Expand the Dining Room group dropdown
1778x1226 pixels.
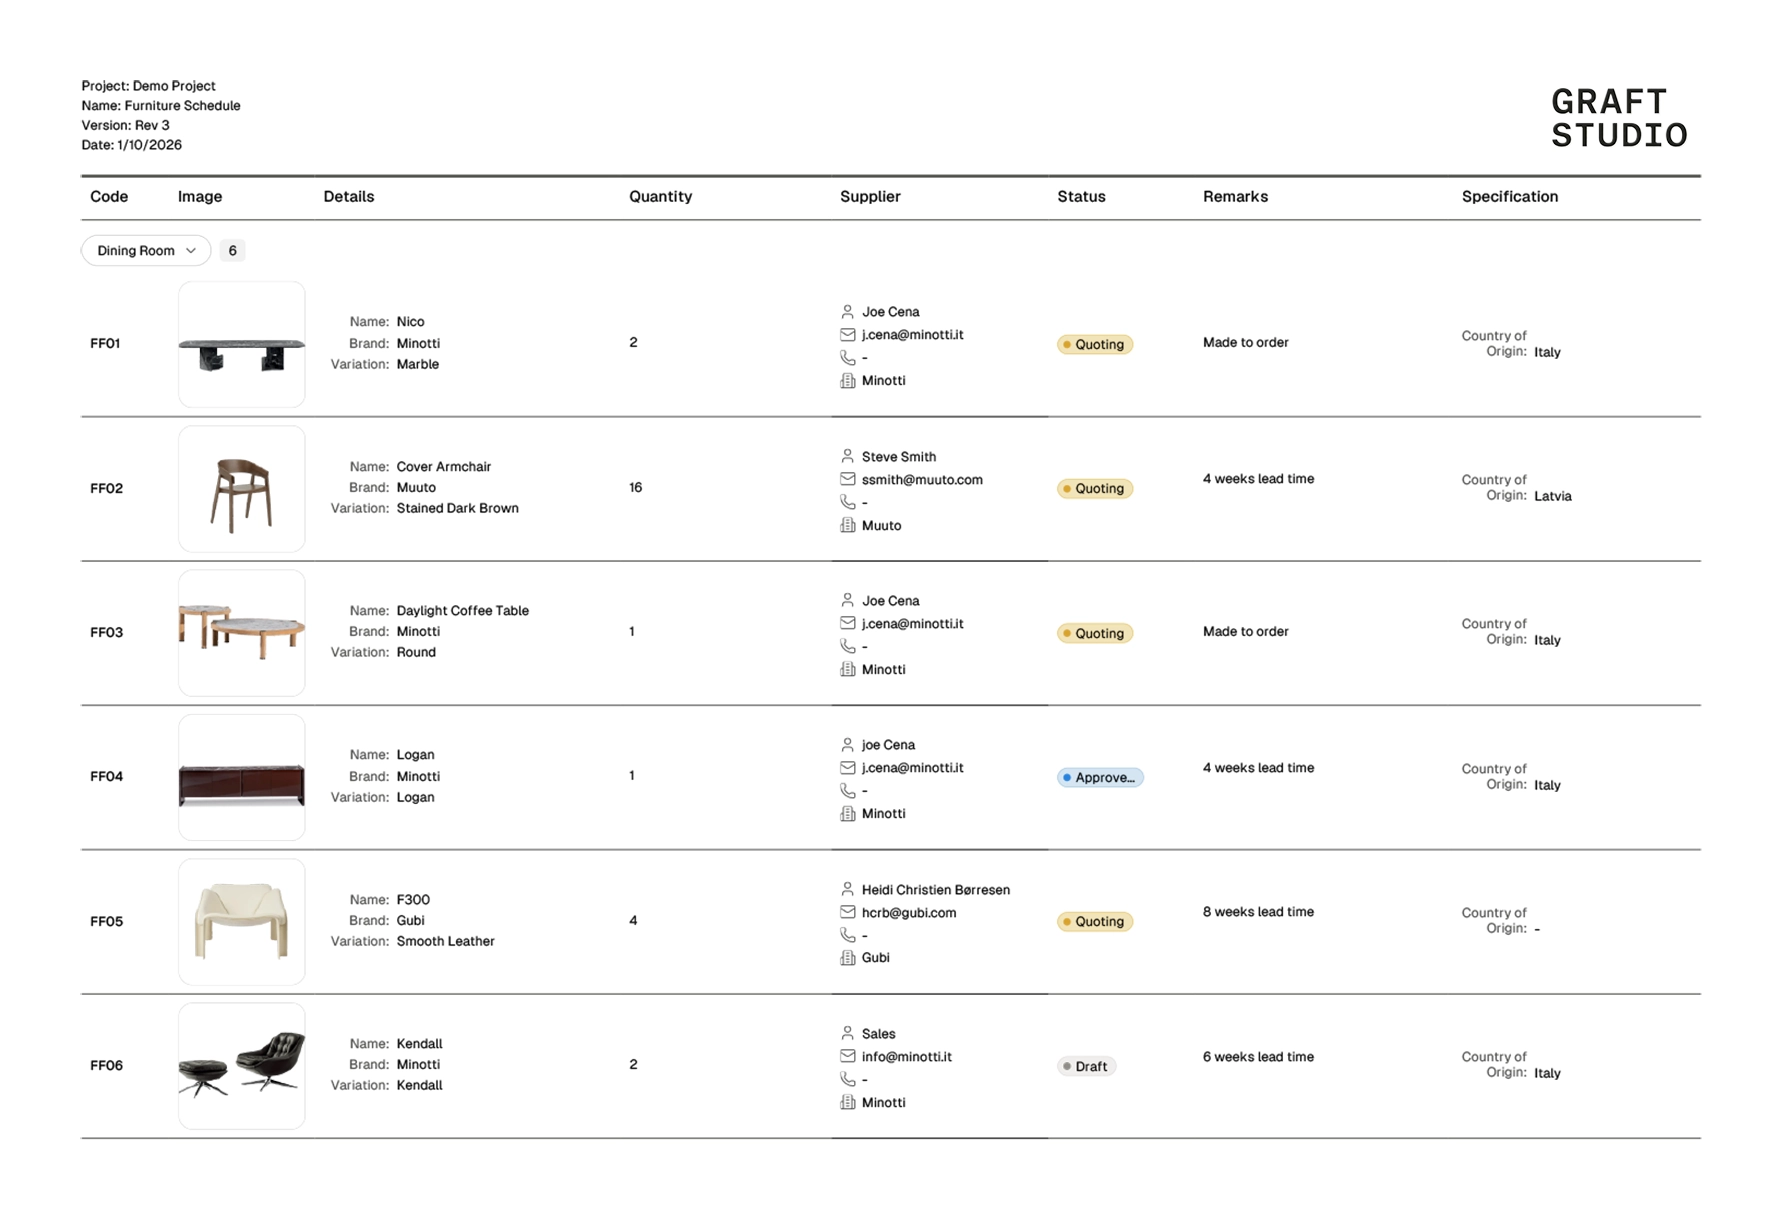146,251
